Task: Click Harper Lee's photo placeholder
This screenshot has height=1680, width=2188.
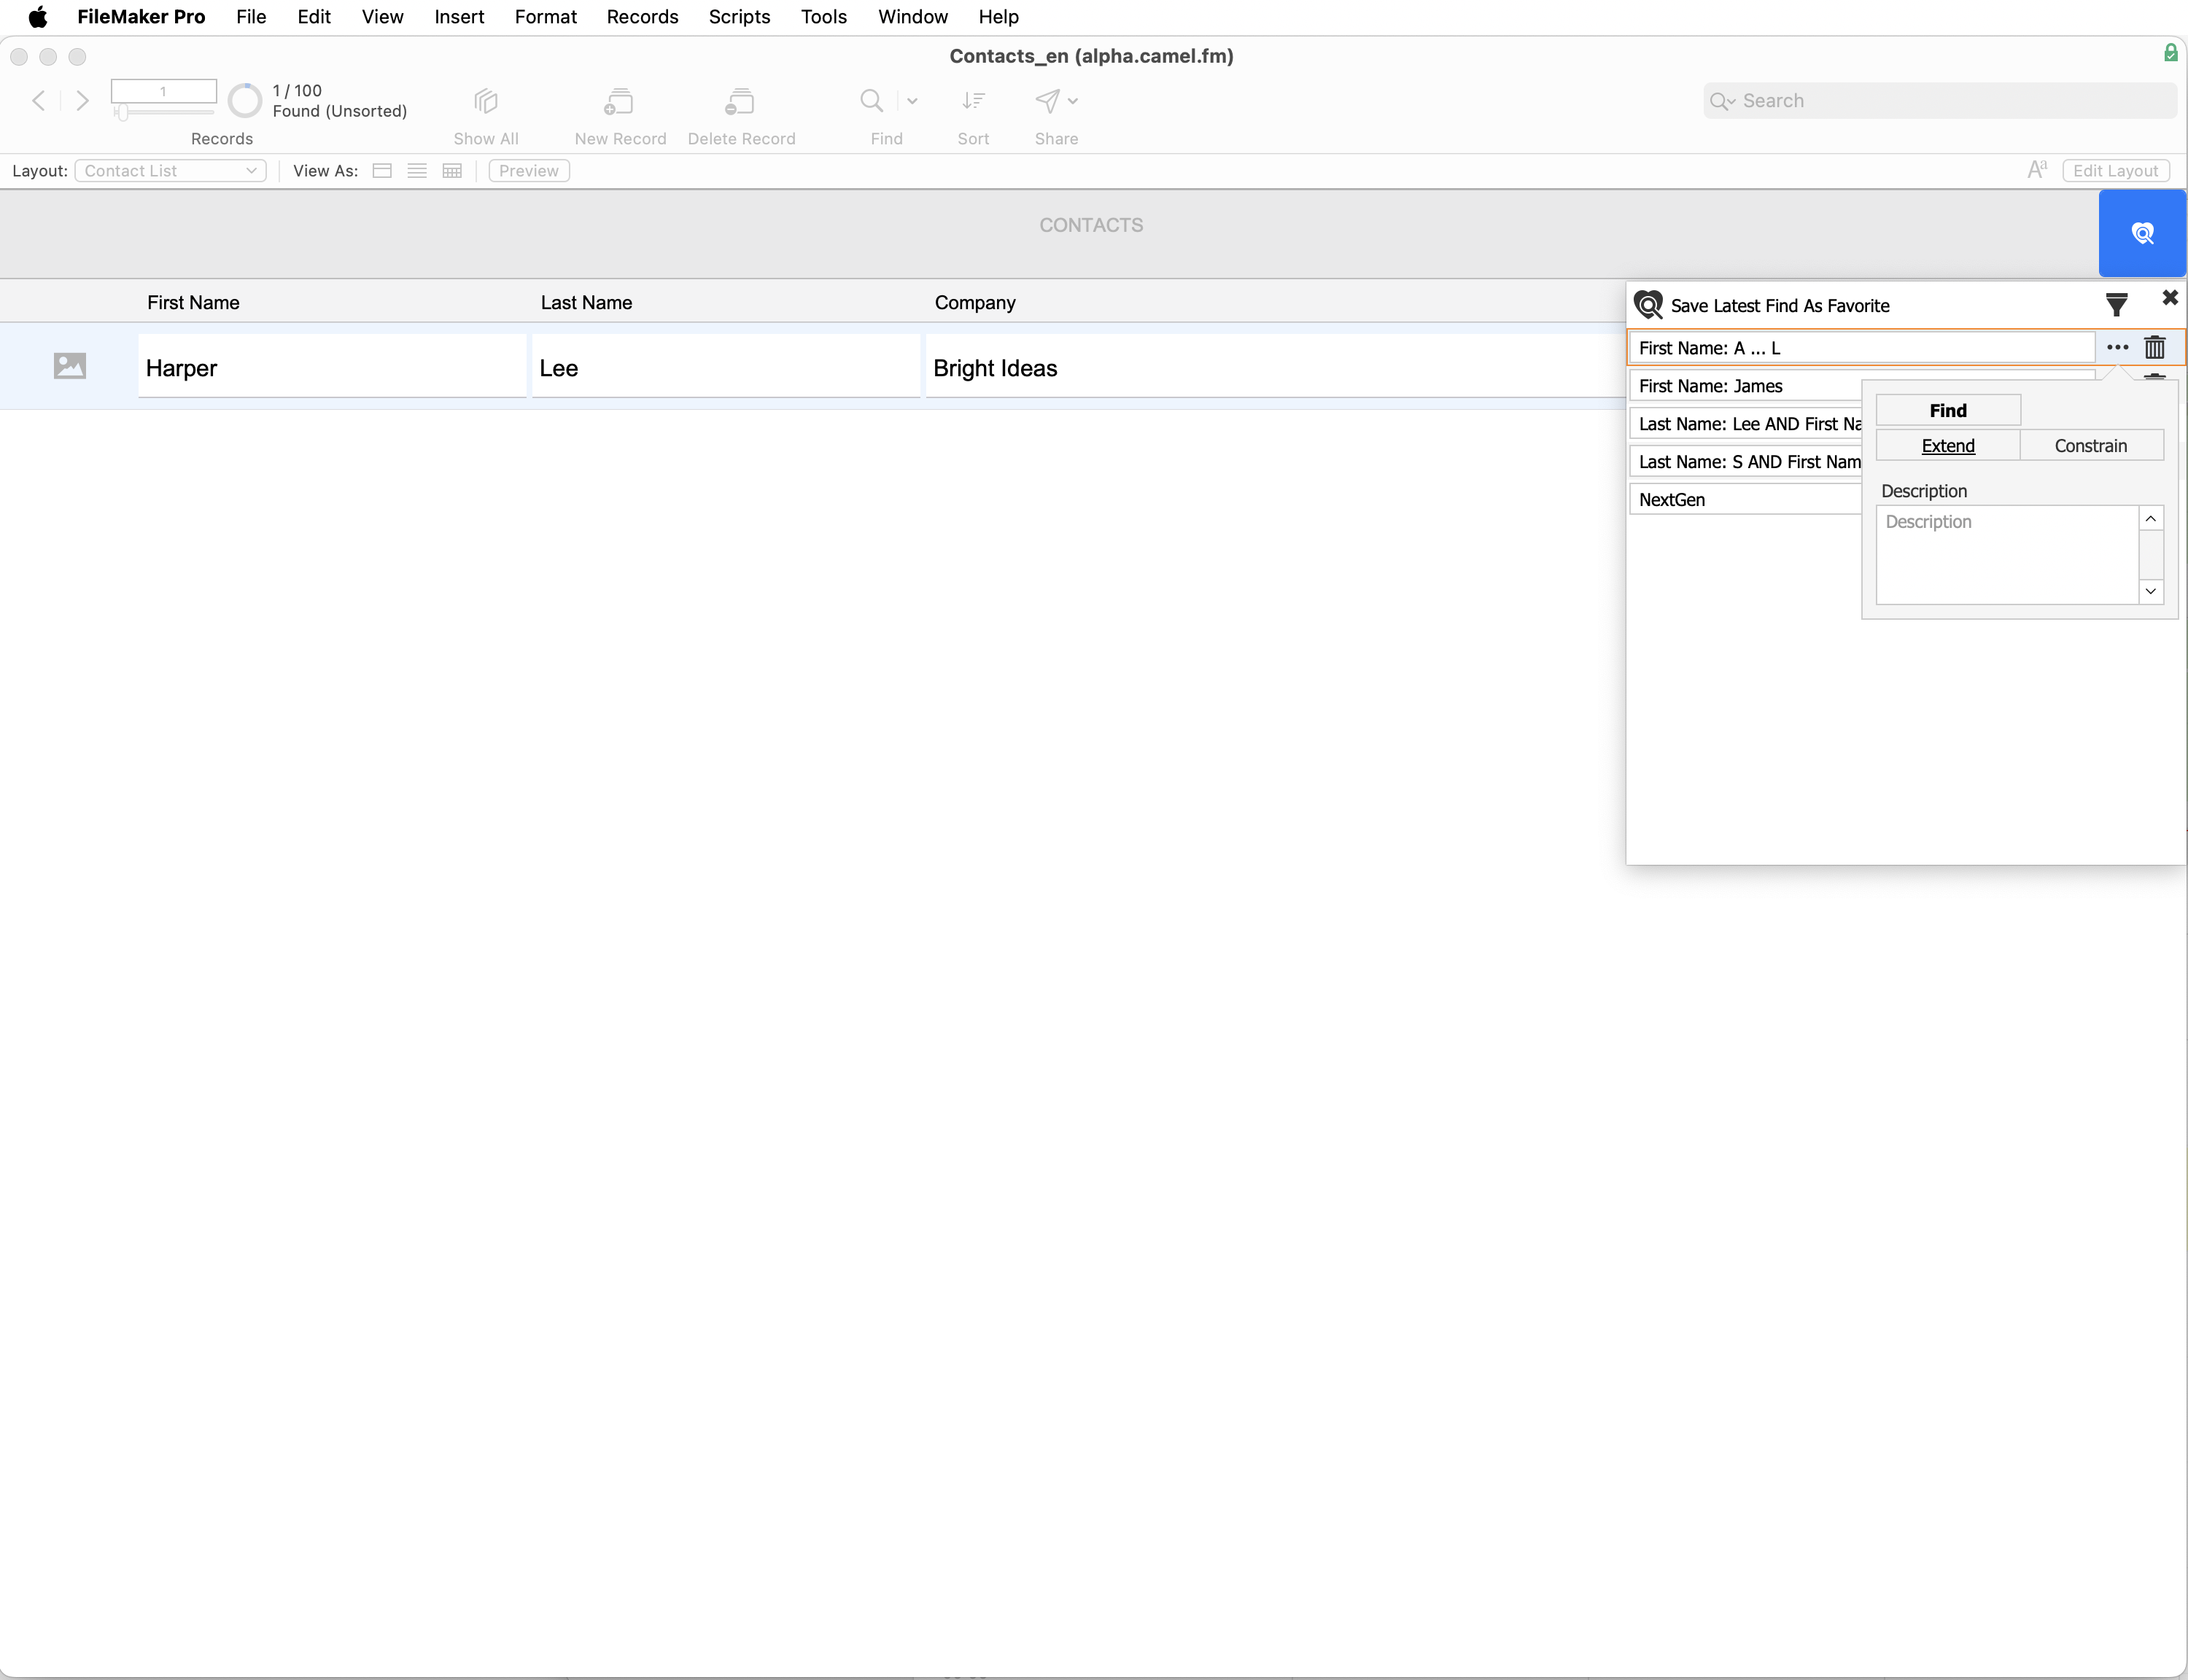Action: pyautogui.click(x=70, y=366)
